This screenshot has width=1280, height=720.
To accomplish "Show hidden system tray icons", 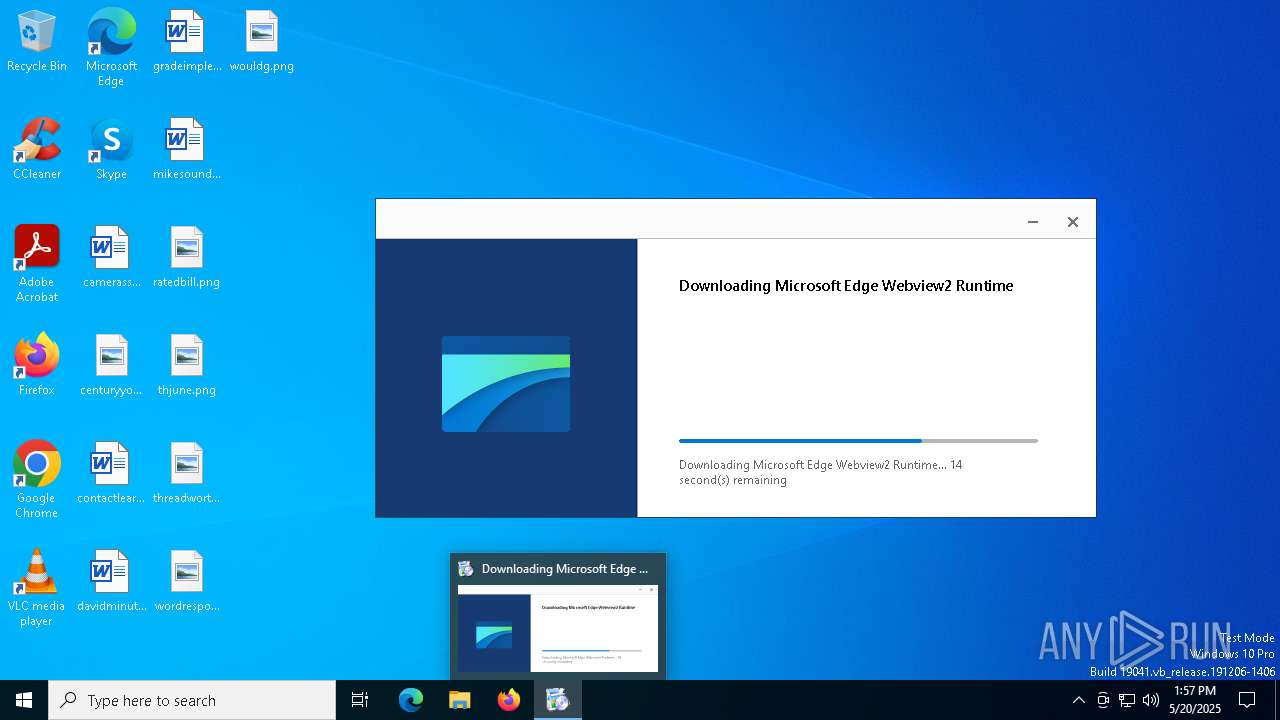I will click(x=1078, y=700).
